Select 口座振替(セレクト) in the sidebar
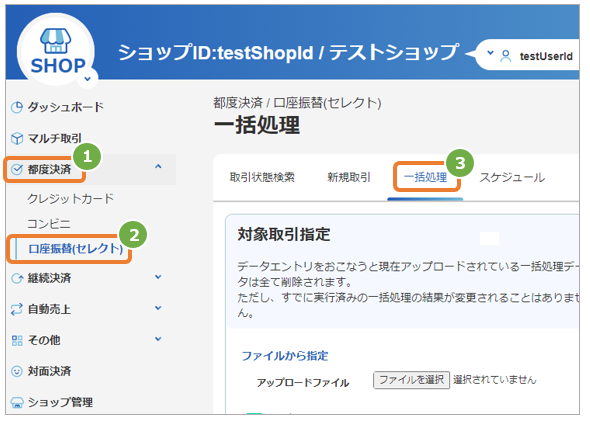590x424 pixels. pyautogui.click(x=75, y=249)
